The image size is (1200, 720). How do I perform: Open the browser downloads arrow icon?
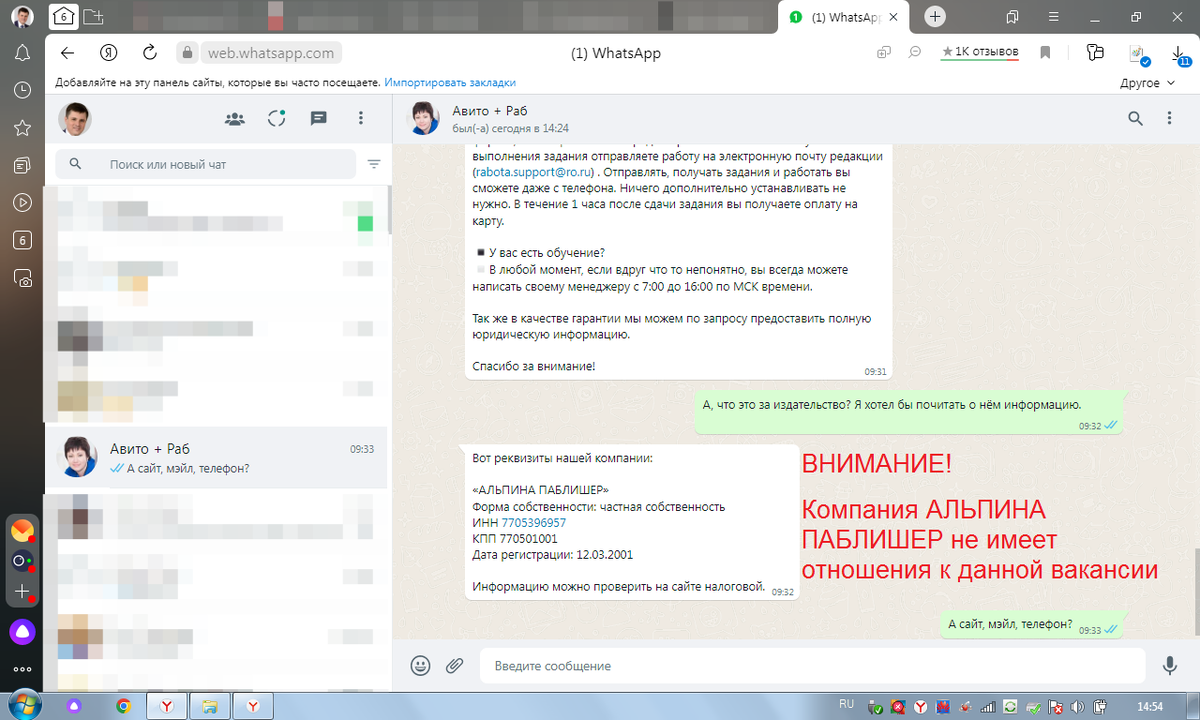coord(1179,54)
